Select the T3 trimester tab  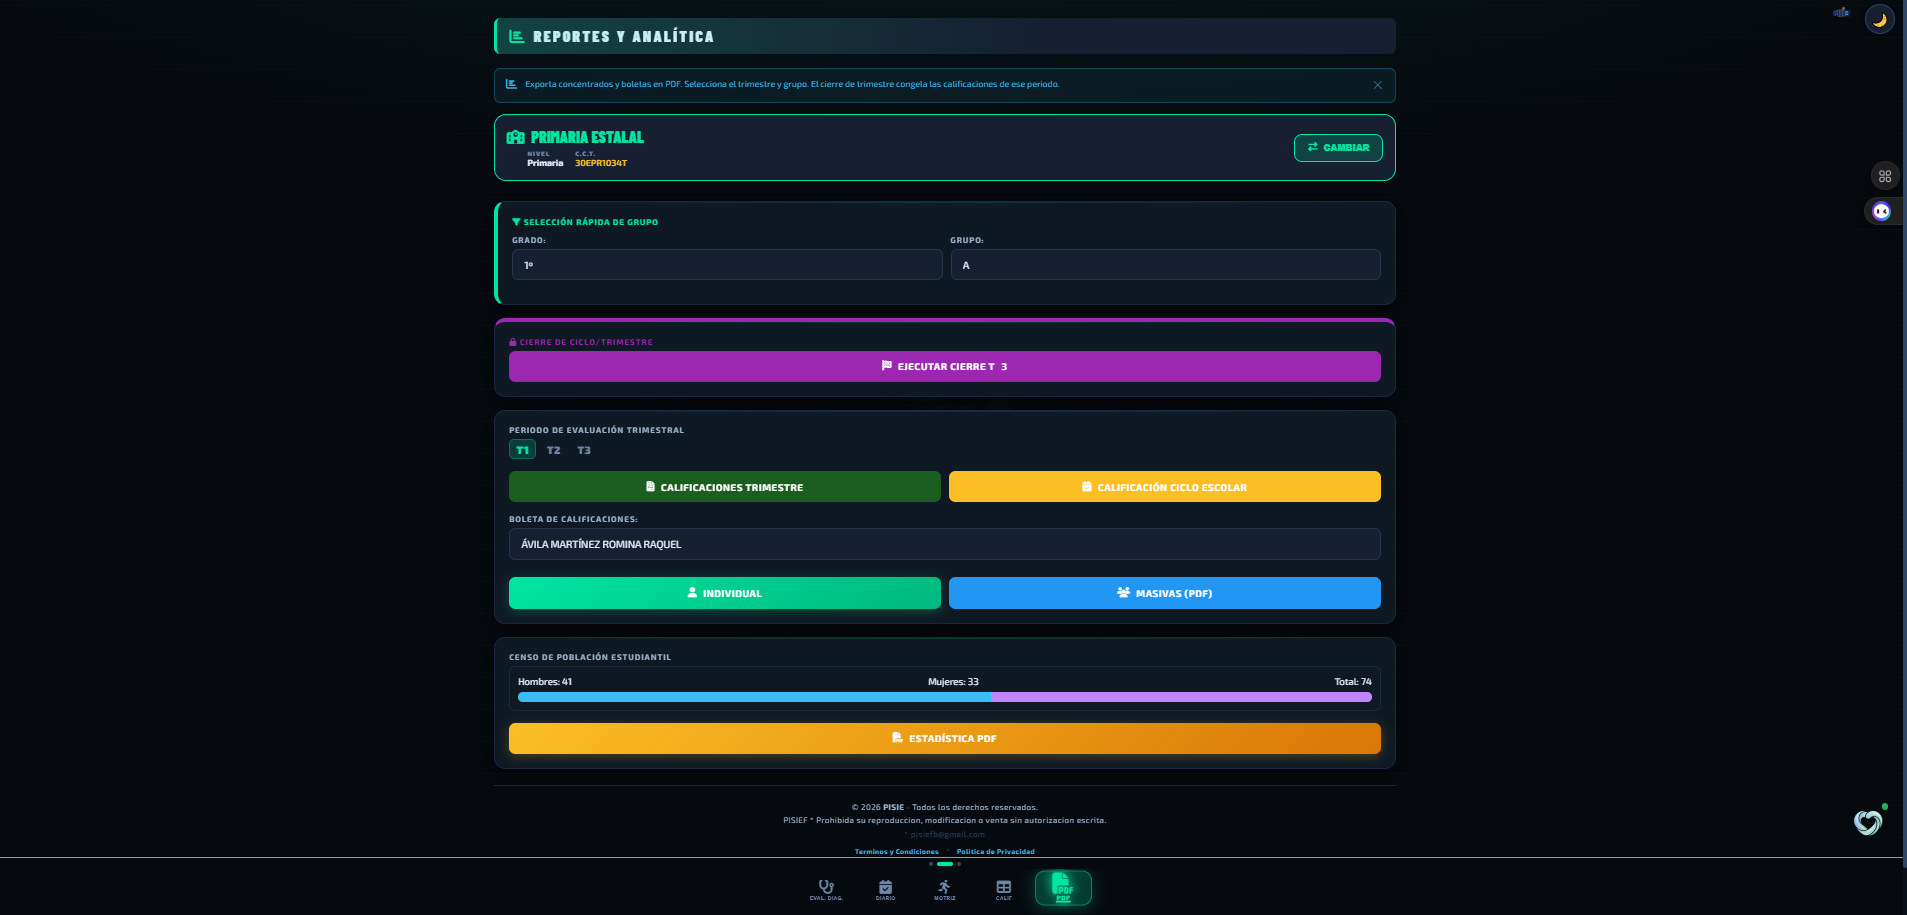coord(584,450)
